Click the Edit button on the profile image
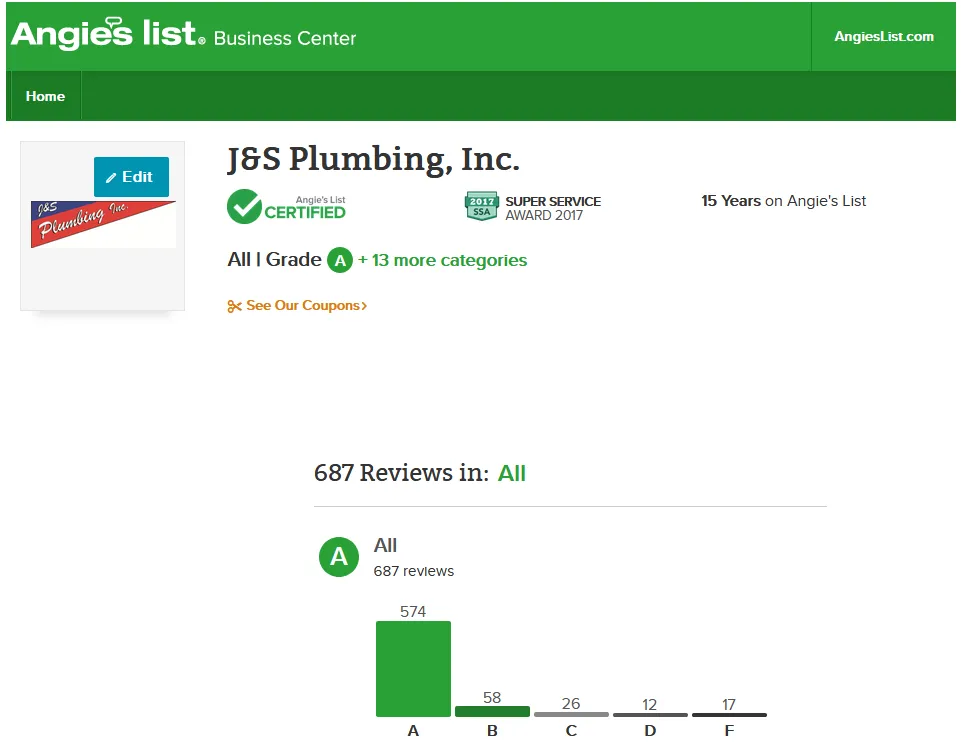Viewport: 961px width, 753px height. coord(131,177)
